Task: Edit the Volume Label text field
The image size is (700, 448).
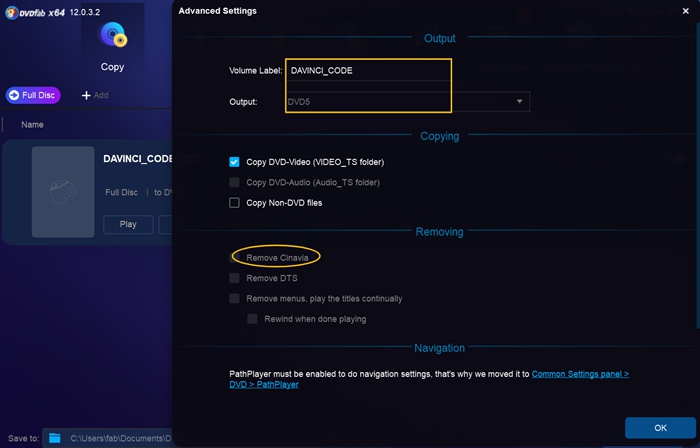Action: tap(368, 71)
